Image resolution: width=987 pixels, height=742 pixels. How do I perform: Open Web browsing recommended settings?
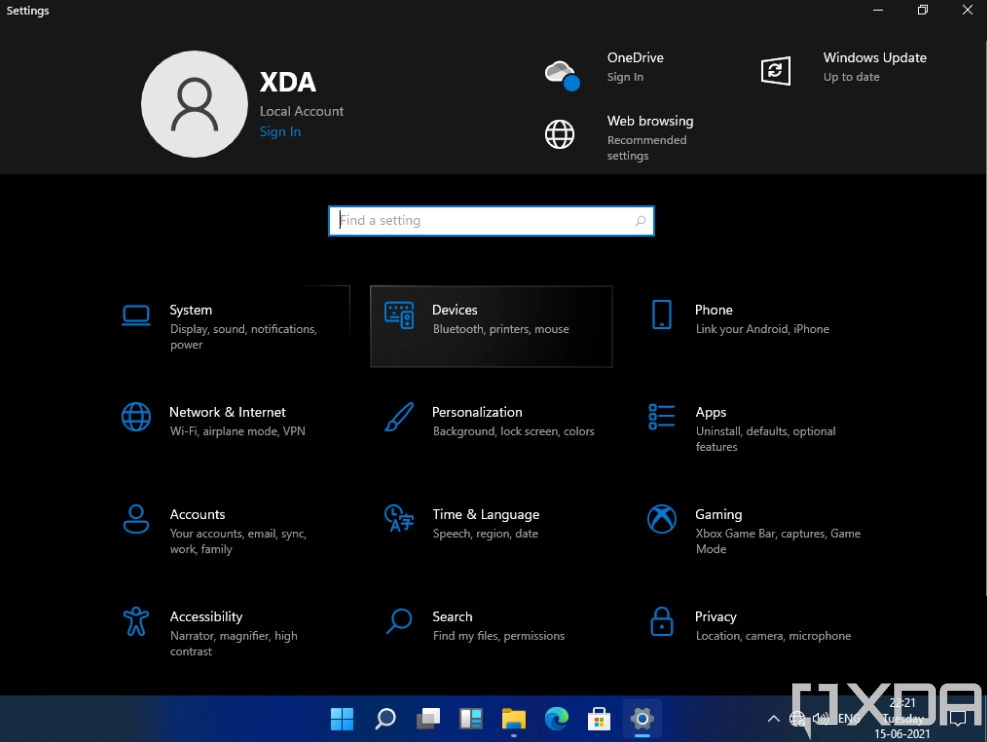point(619,137)
